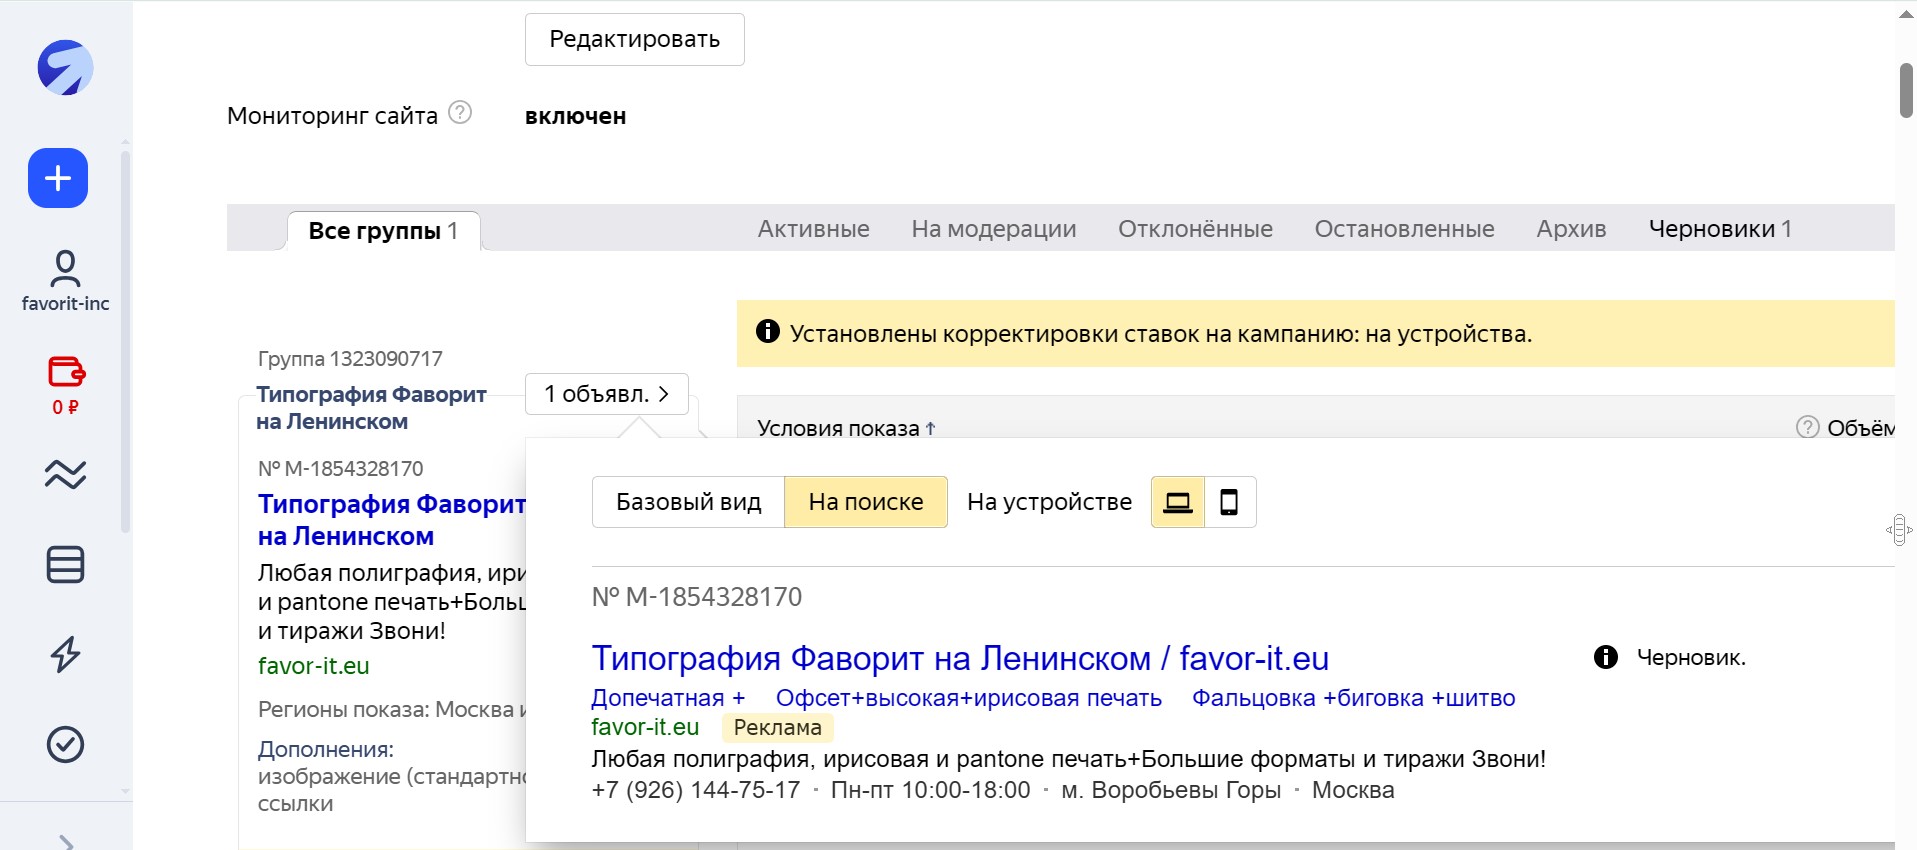The width and height of the screenshot is (1917, 850).
Task: Click text Регионы показа: Москва
Action: [x=392, y=709]
